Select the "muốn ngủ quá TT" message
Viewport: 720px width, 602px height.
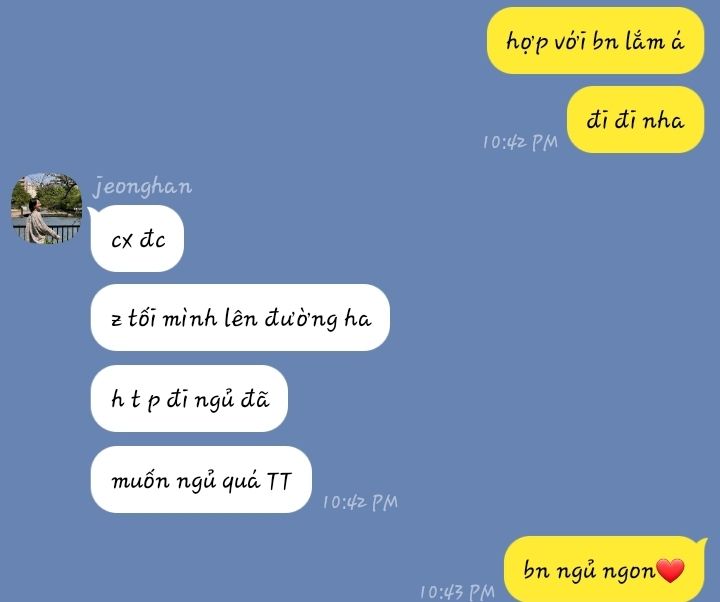click(201, 479)
